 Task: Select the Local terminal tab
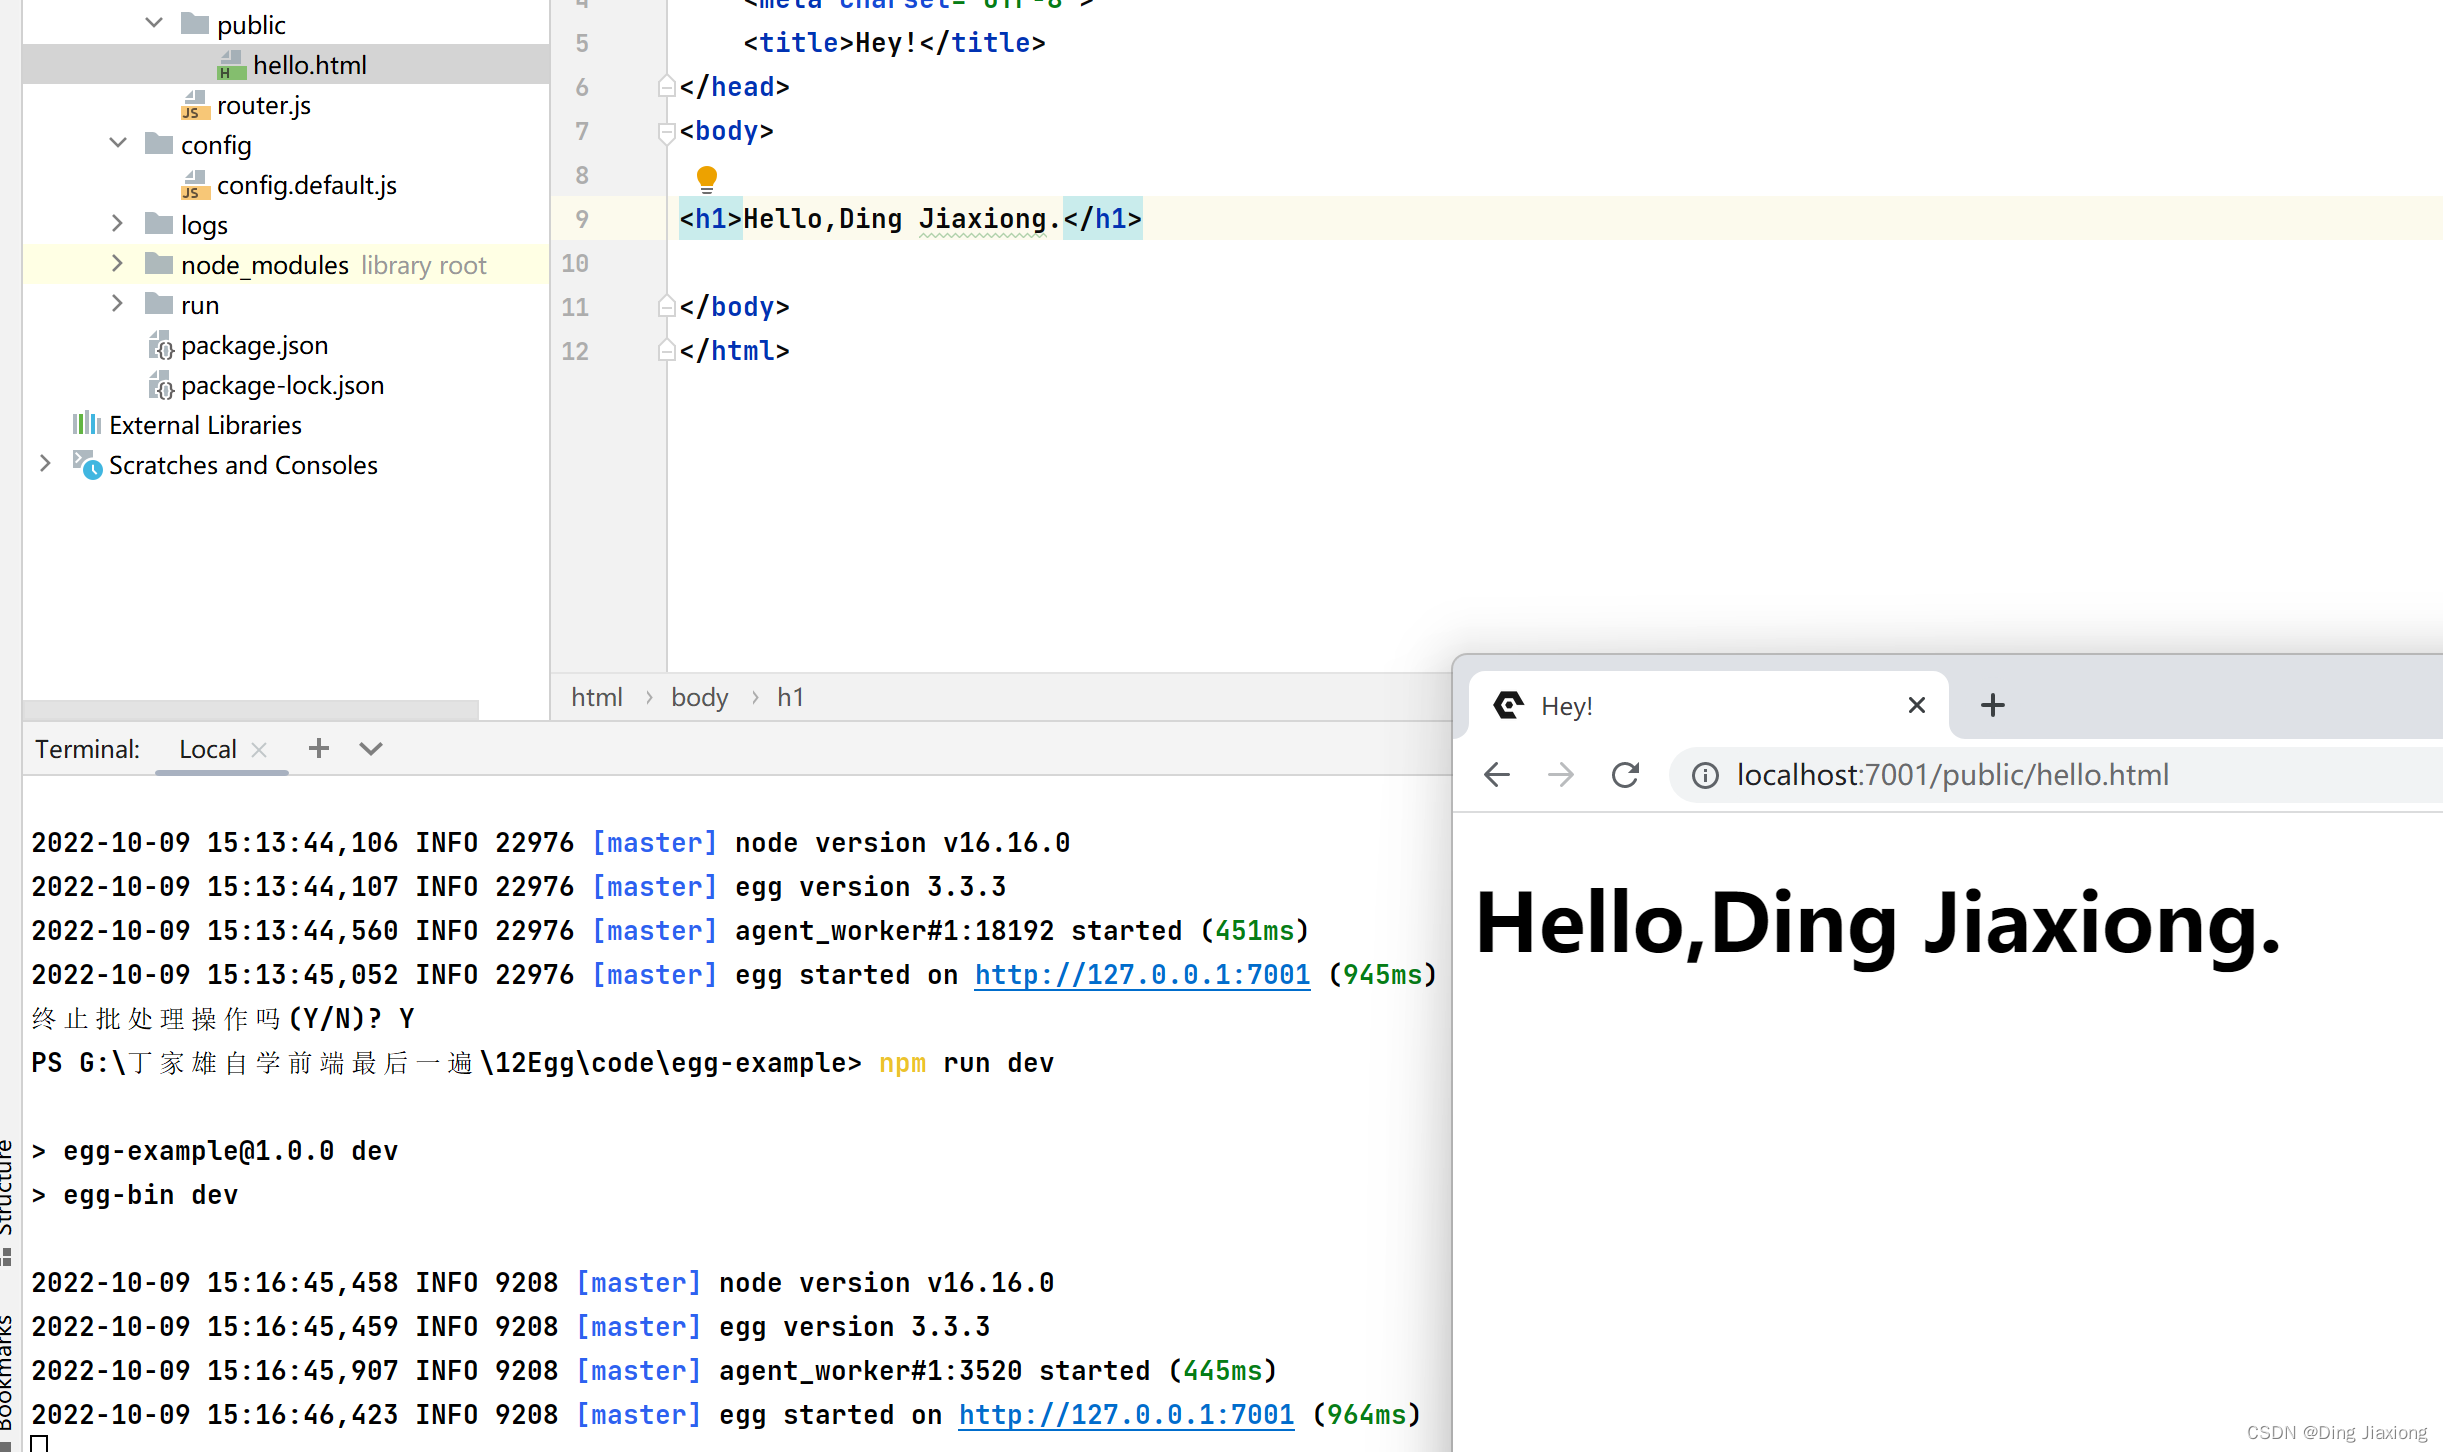coord(207,749)
